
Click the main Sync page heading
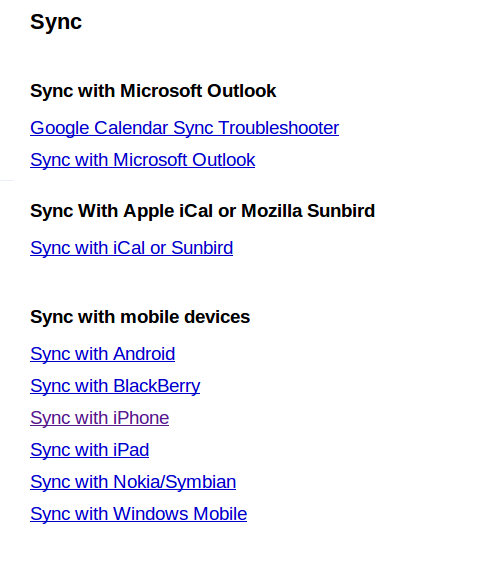point(56,23)
